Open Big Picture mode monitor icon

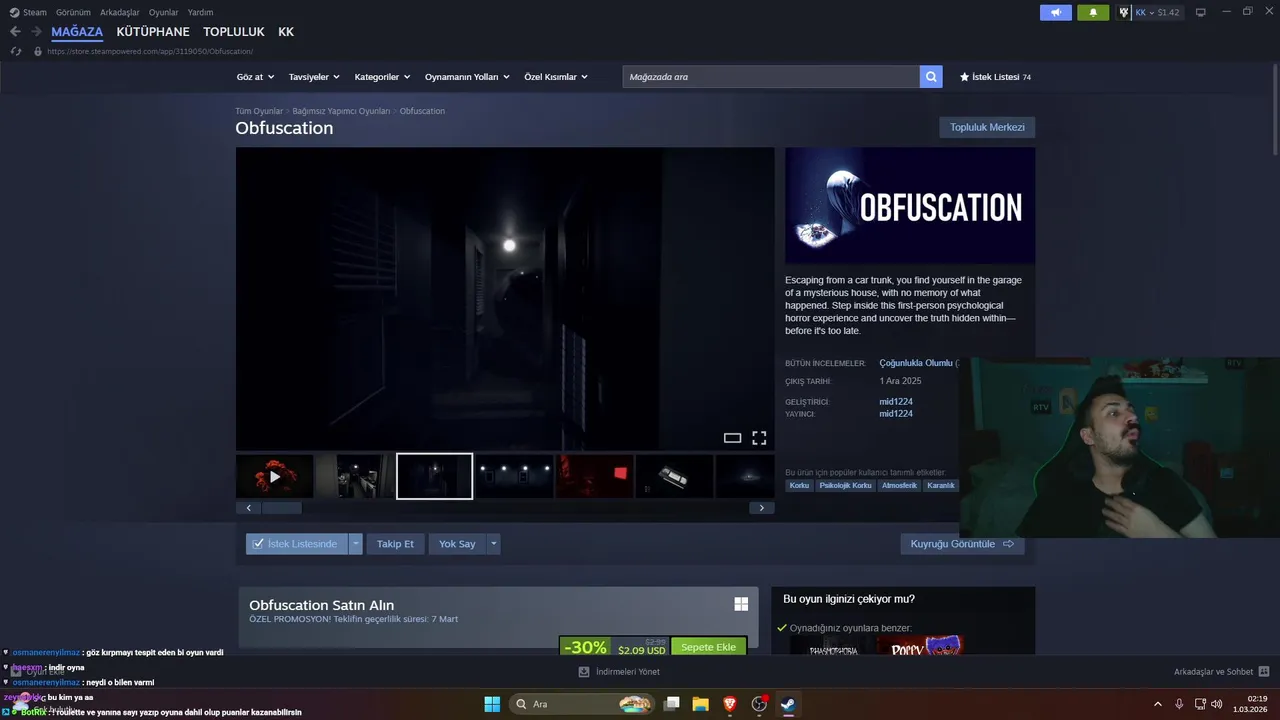click(x=1201, y=12)
